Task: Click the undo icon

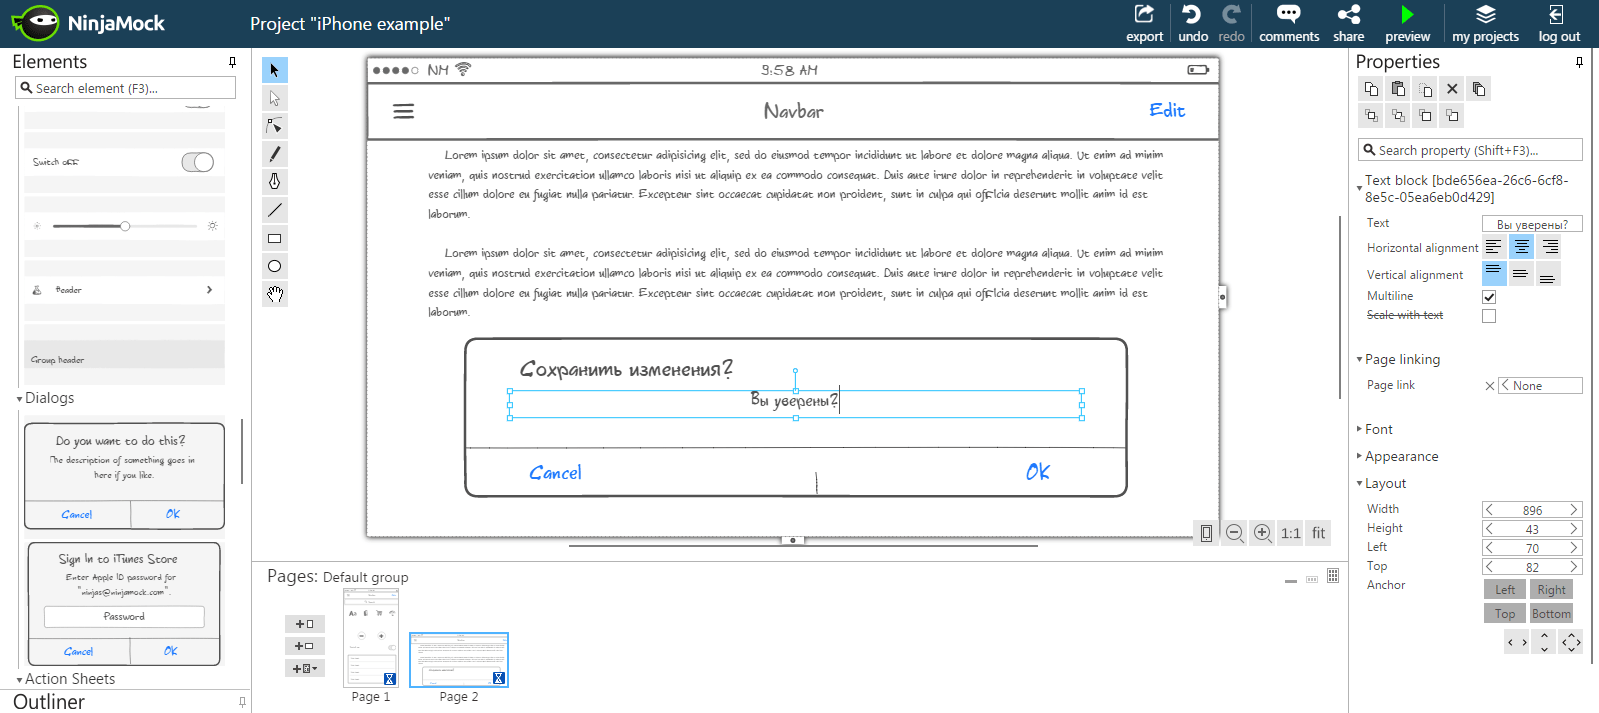Action: (1192, 23)
